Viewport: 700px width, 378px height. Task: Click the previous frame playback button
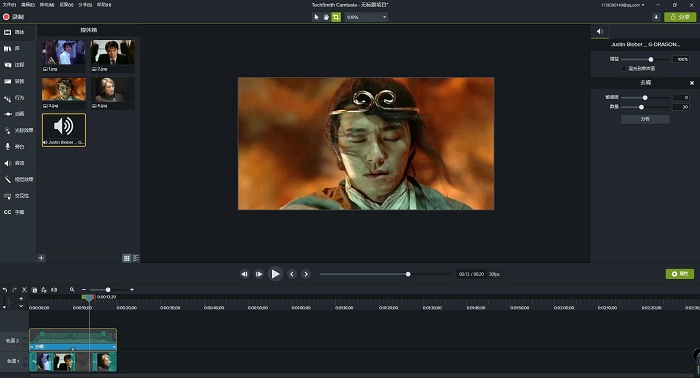(244, 274)
